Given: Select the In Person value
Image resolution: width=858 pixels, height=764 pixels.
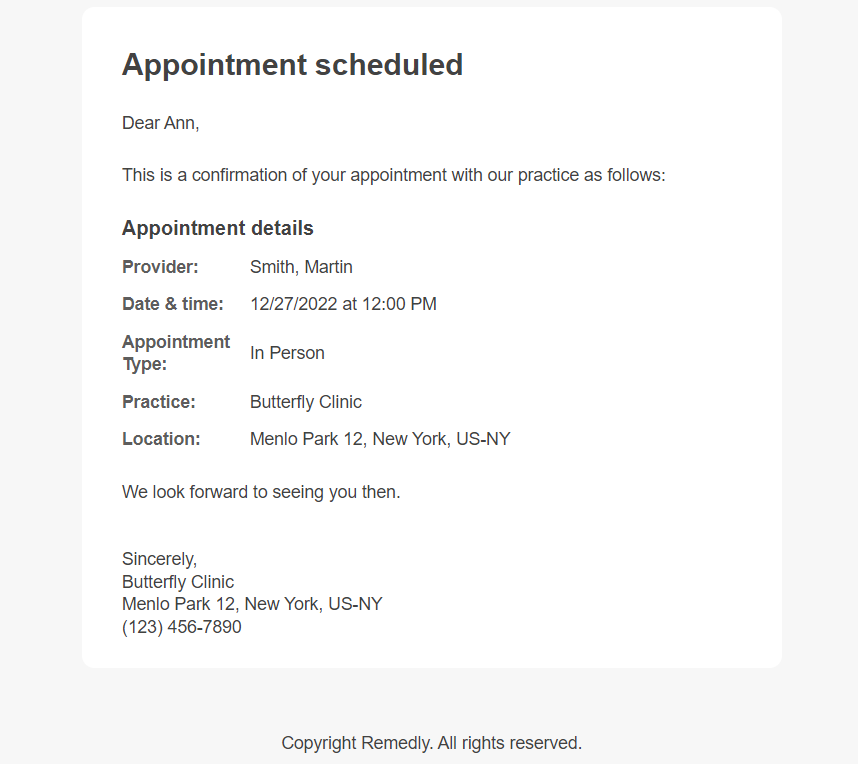Looking at the screenshot, I should coord(287,353).
